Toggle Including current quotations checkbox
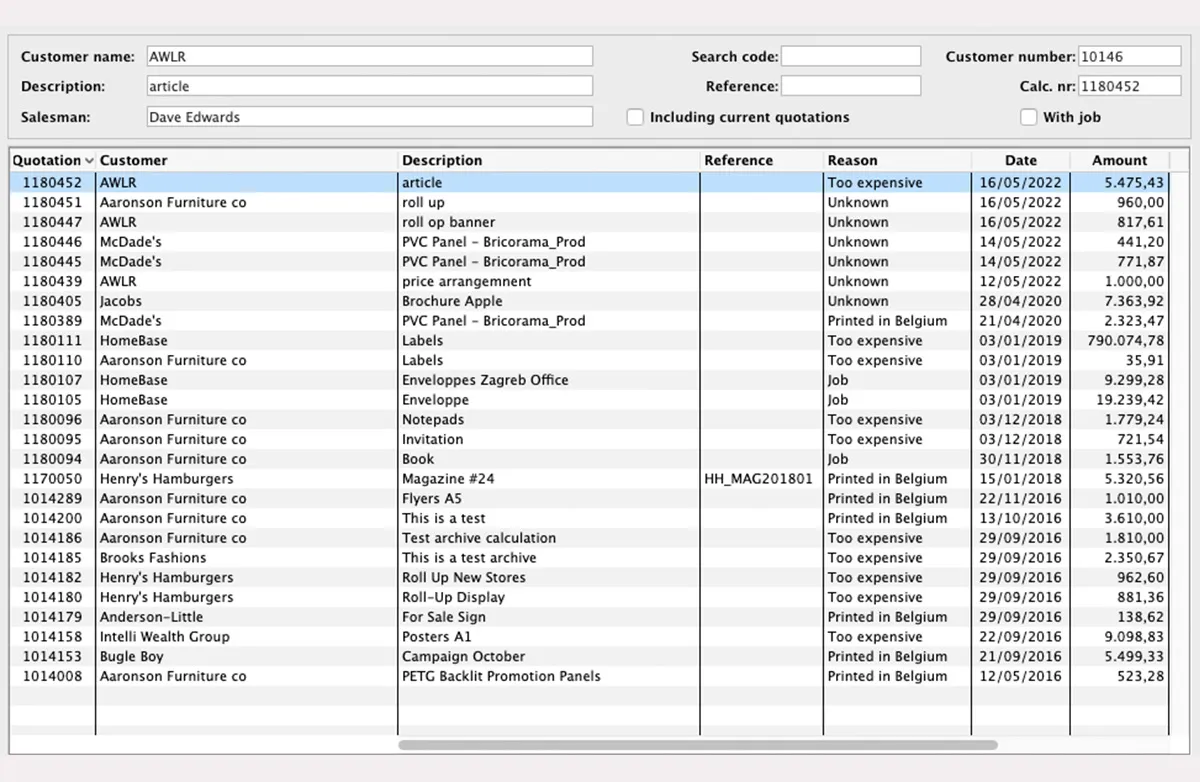The height and width of the screenshot is (782, 1200). [635, 117]
